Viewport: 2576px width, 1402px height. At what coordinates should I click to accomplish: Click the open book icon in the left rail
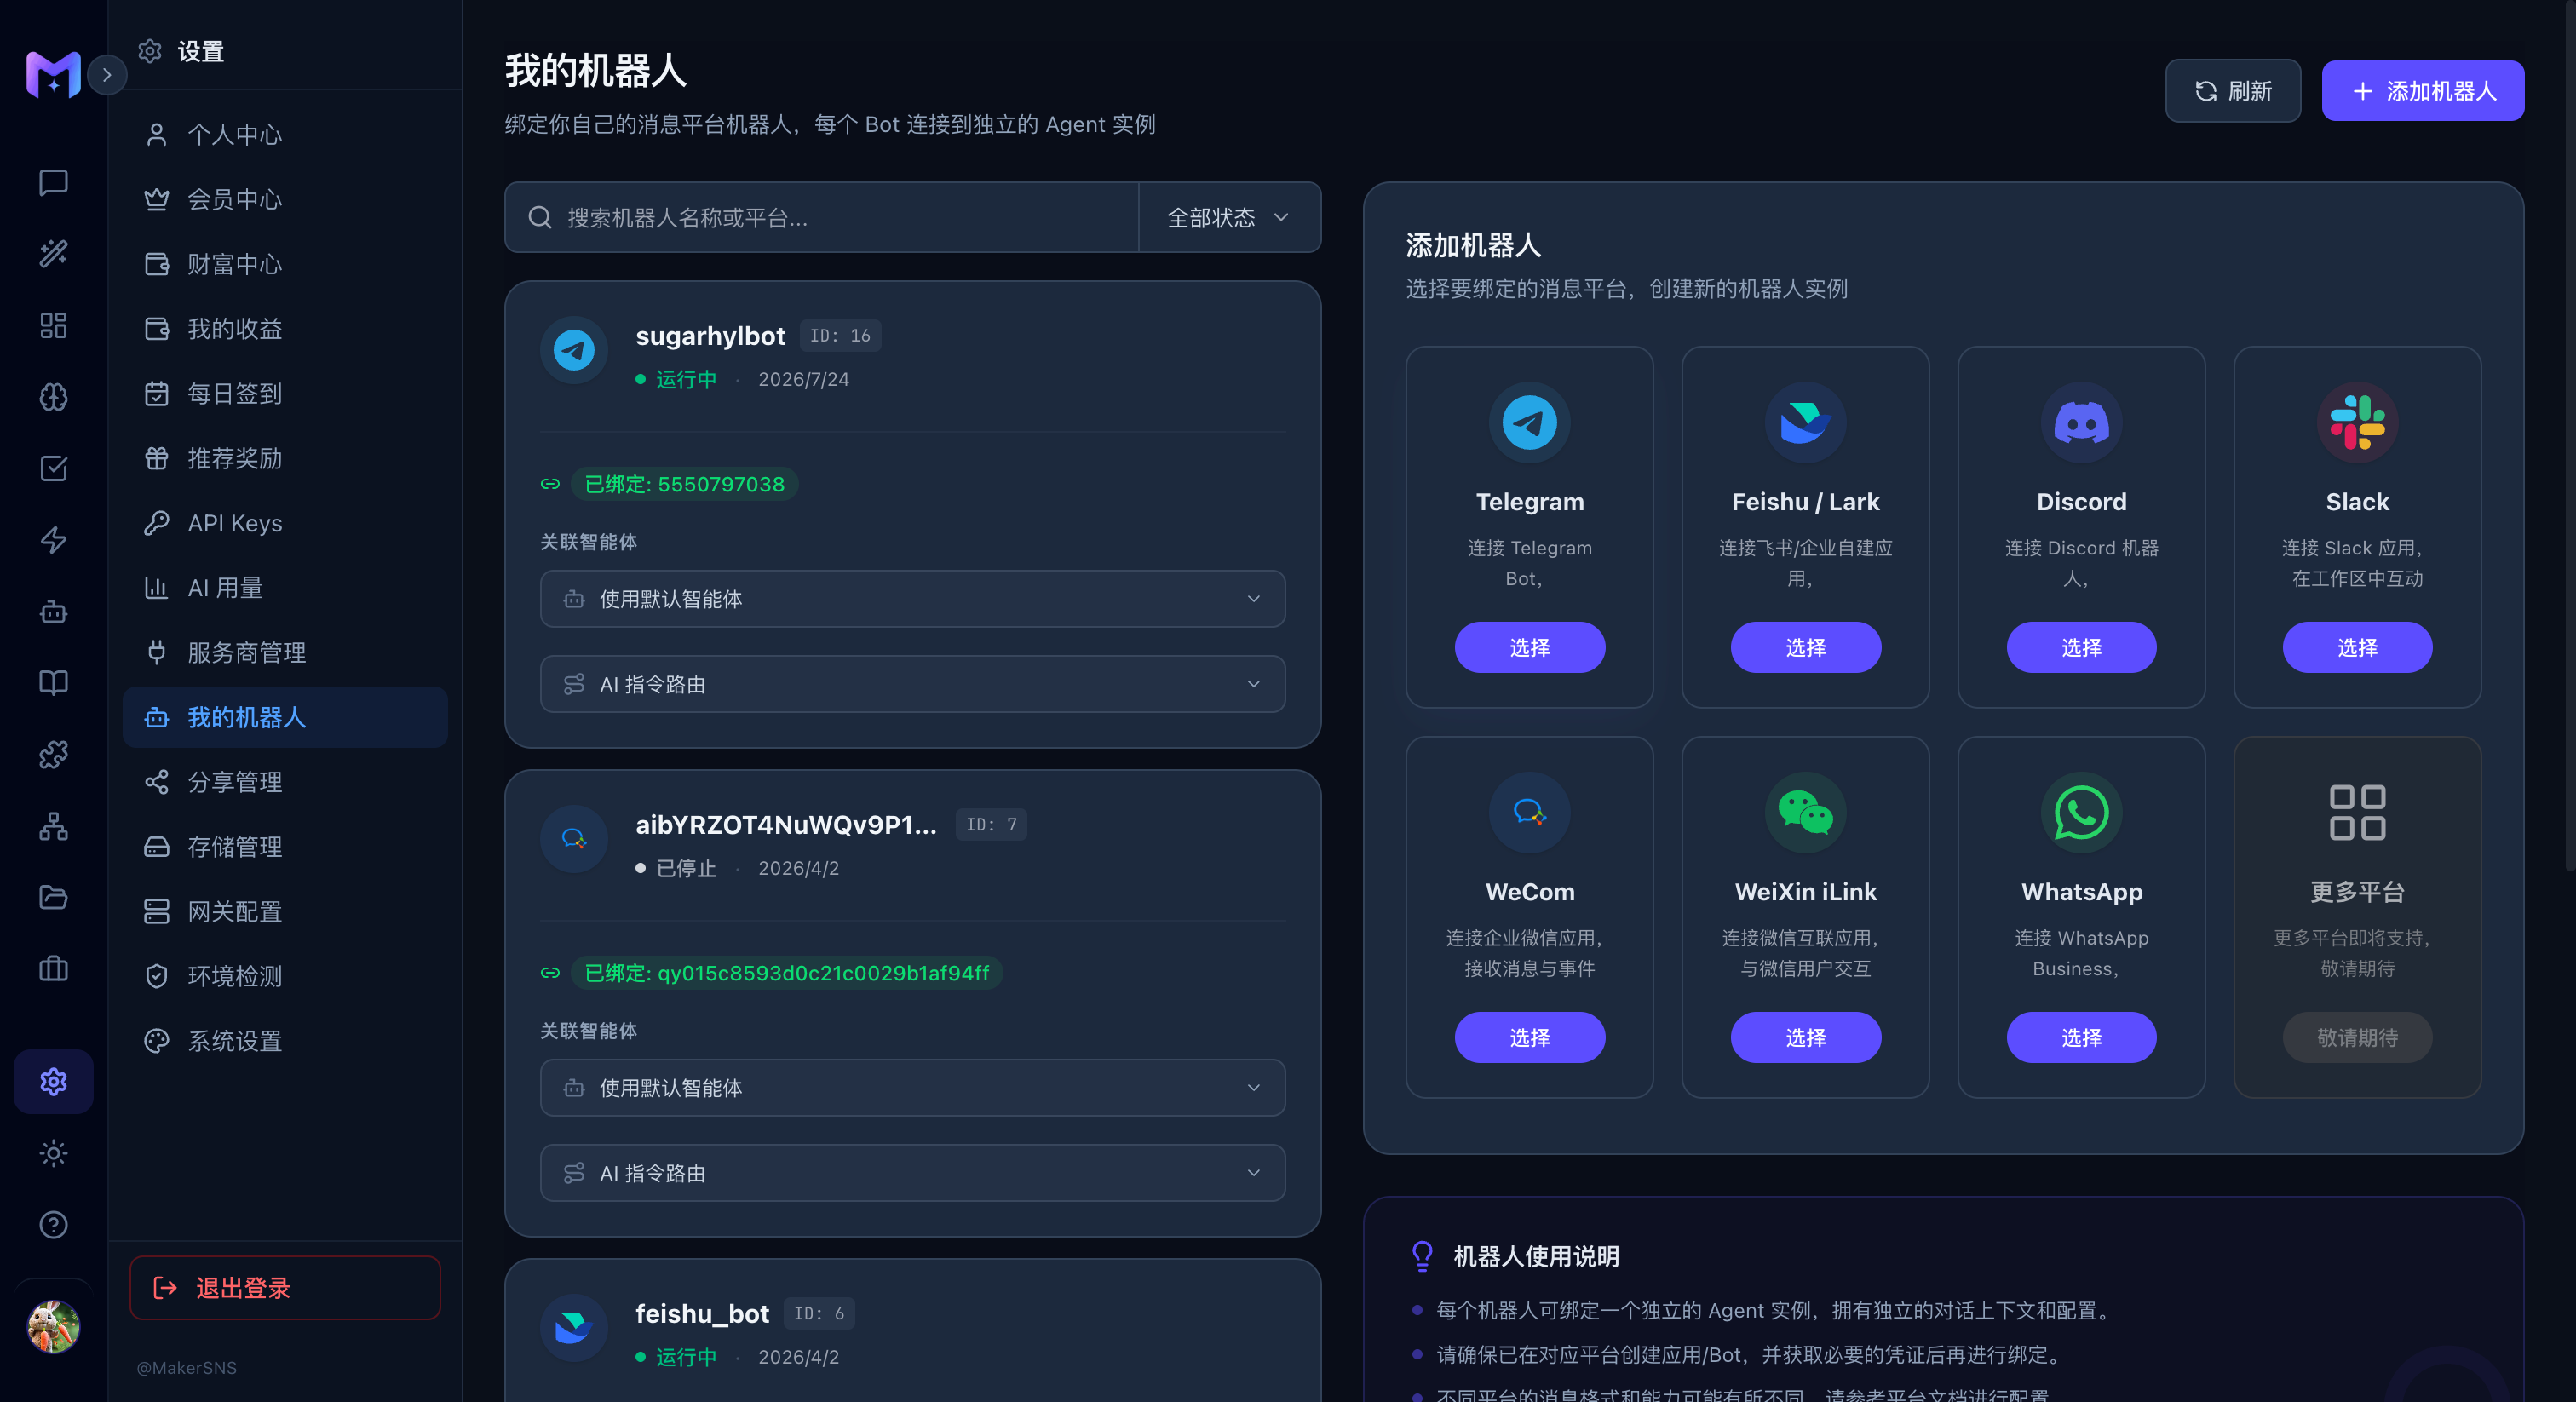53,683
